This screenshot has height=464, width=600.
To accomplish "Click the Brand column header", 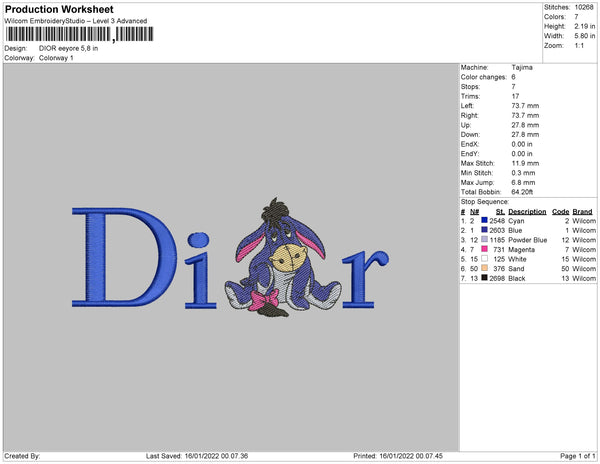I will [x=582, y=212].
